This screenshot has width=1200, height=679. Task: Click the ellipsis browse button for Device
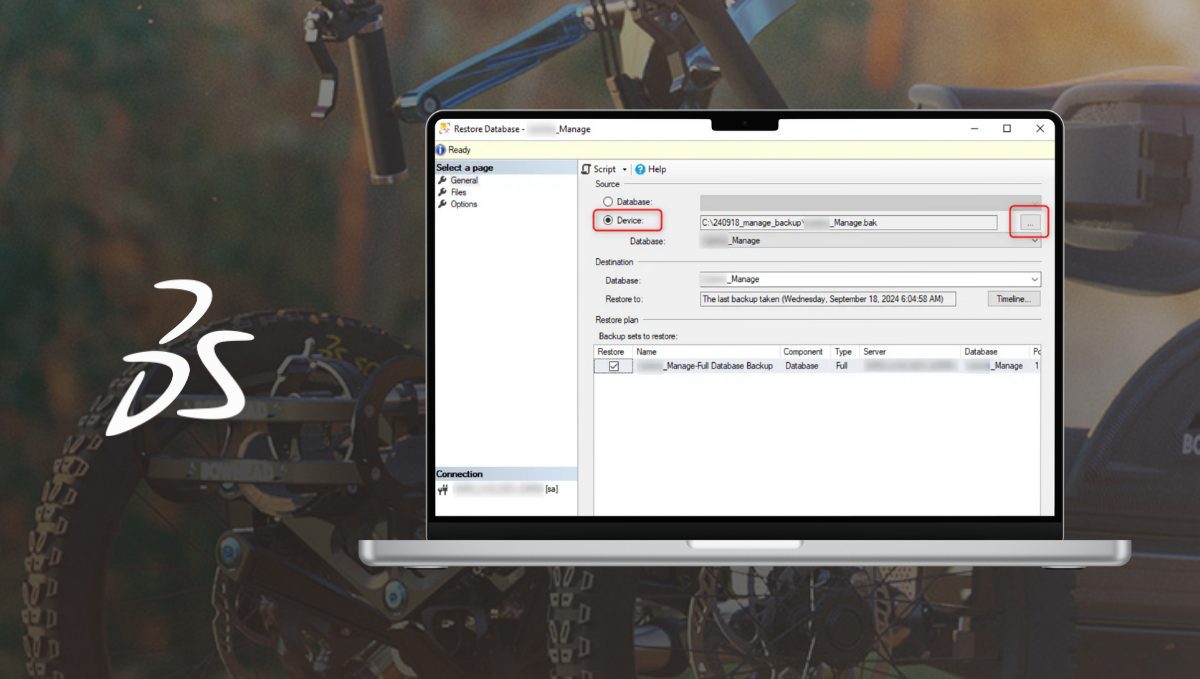click(x=1030, y=223)
